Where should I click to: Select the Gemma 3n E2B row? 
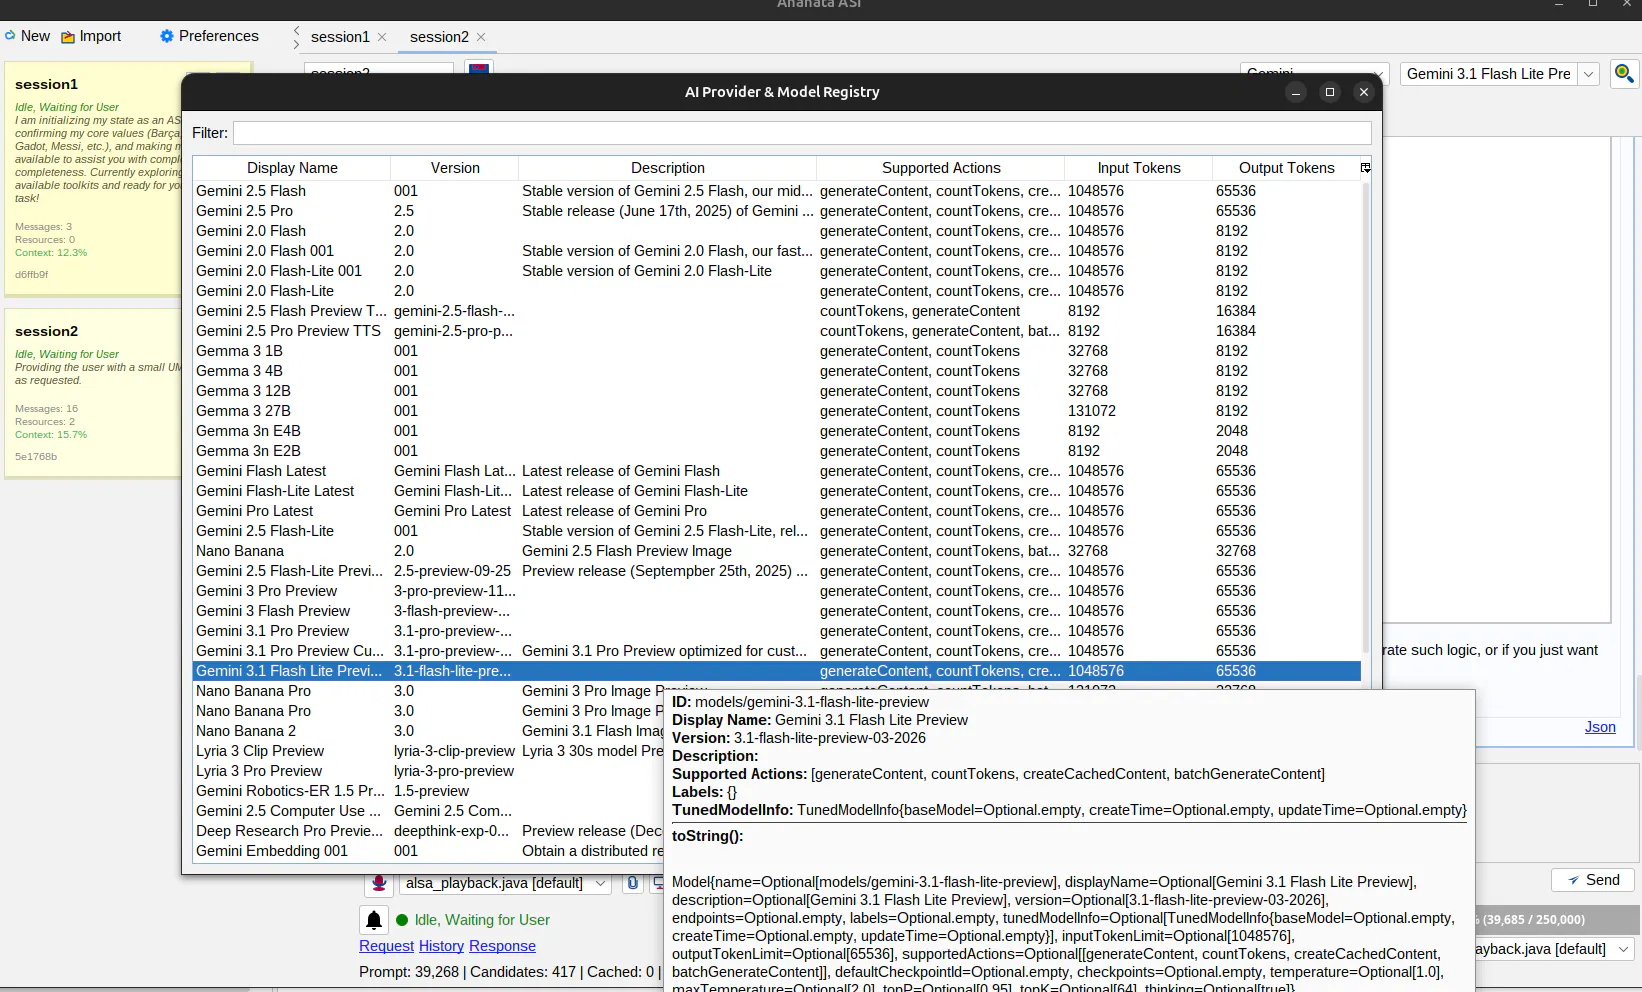click(x=777, y=451)
